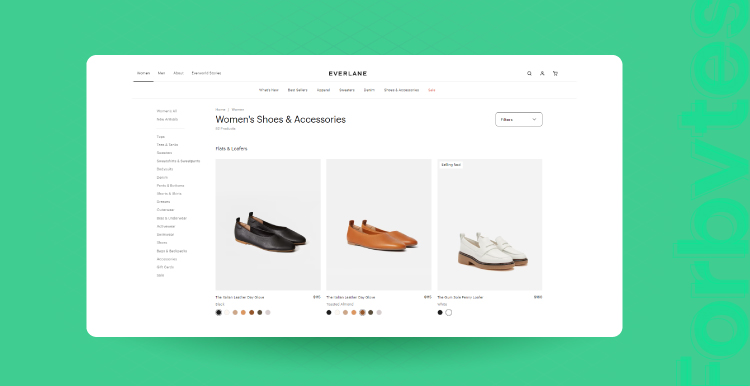750x386 pixels.
Task: Open Women's All sidebar link
Action: (167, 111)
